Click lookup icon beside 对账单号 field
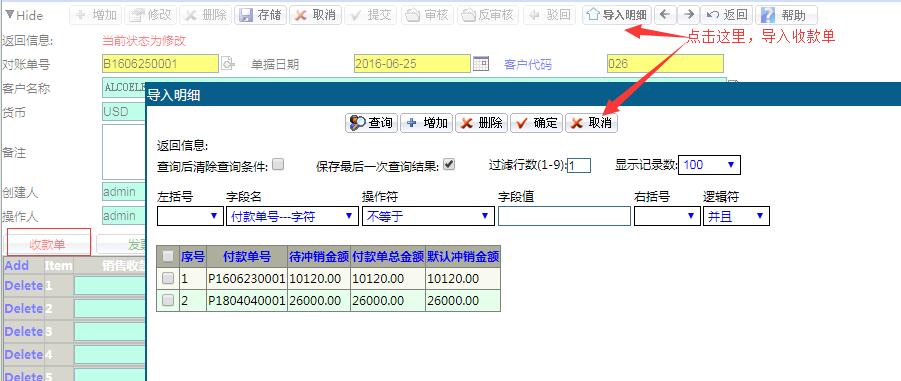 [x=229, y=64]
